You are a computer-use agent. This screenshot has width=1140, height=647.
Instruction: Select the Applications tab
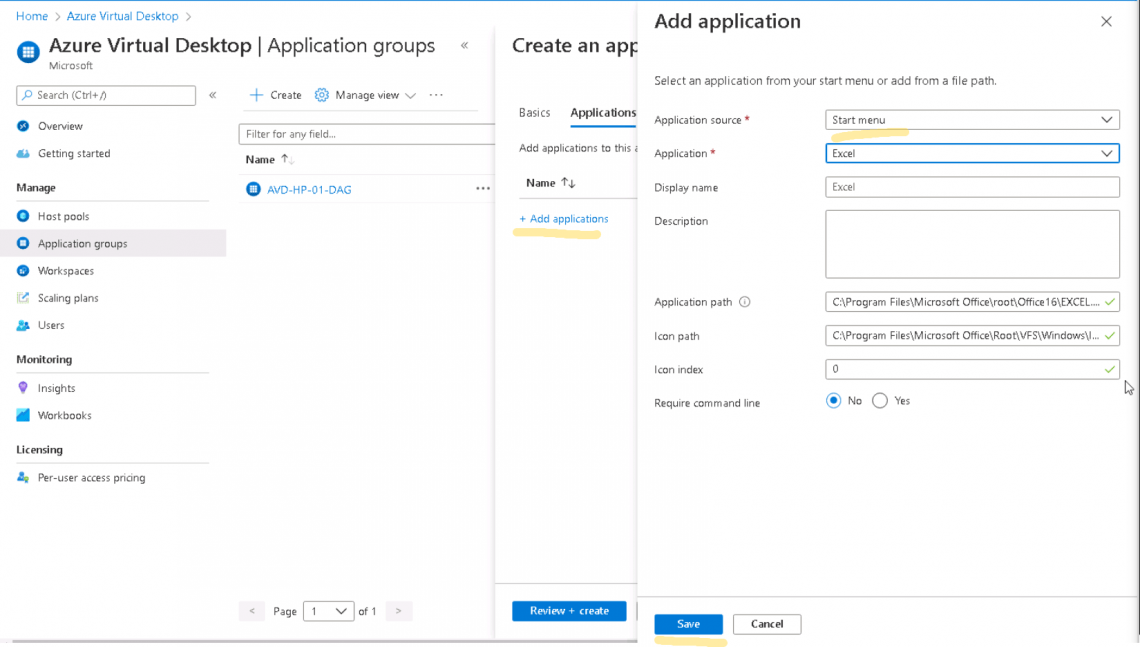coord(603,113)
